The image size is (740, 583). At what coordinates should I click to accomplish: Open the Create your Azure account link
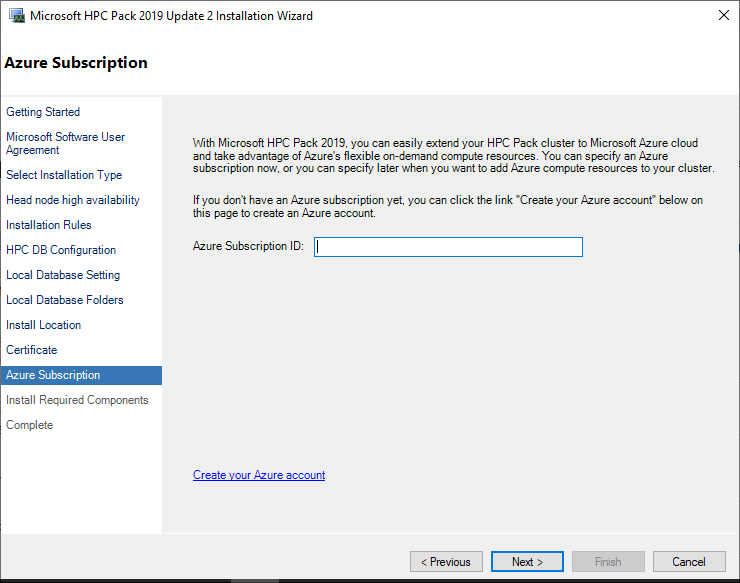(259, 475)
